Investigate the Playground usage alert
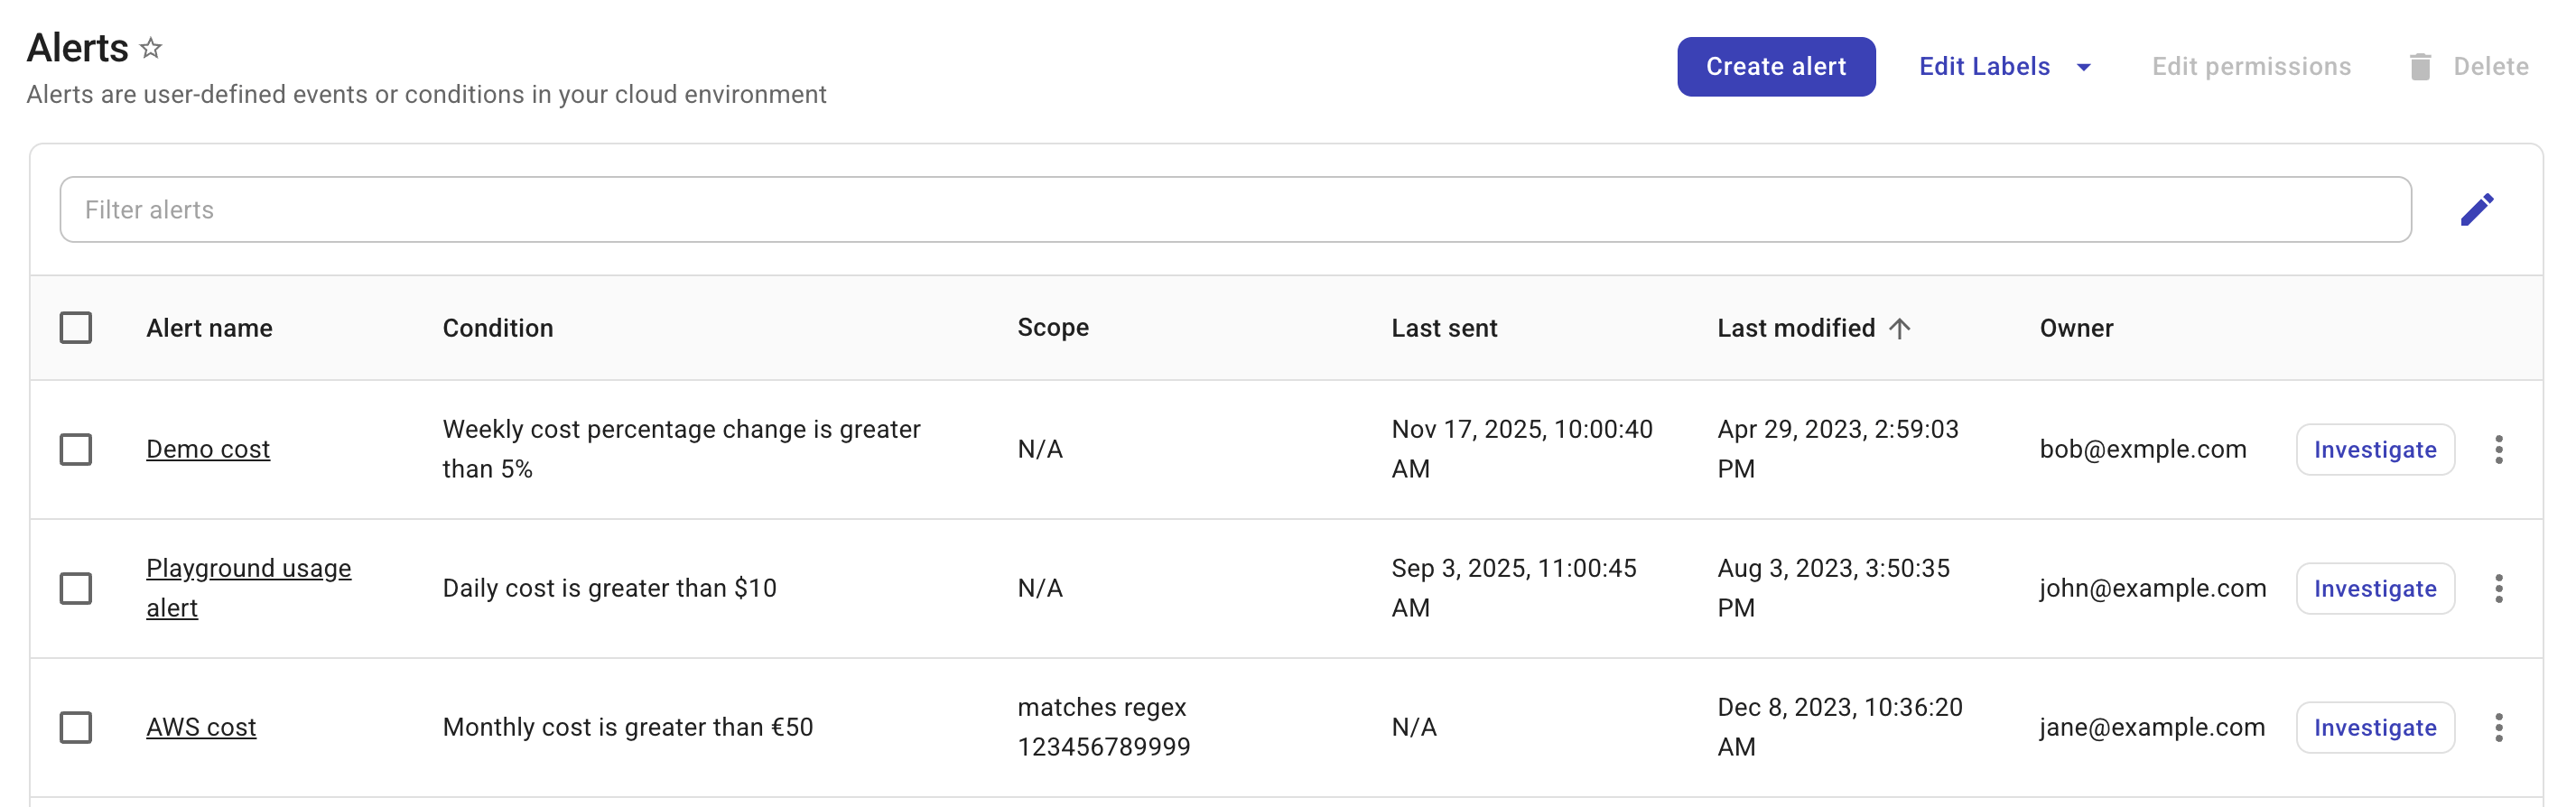Viewport: 2576px width, 807px height. click(2374, 588)
